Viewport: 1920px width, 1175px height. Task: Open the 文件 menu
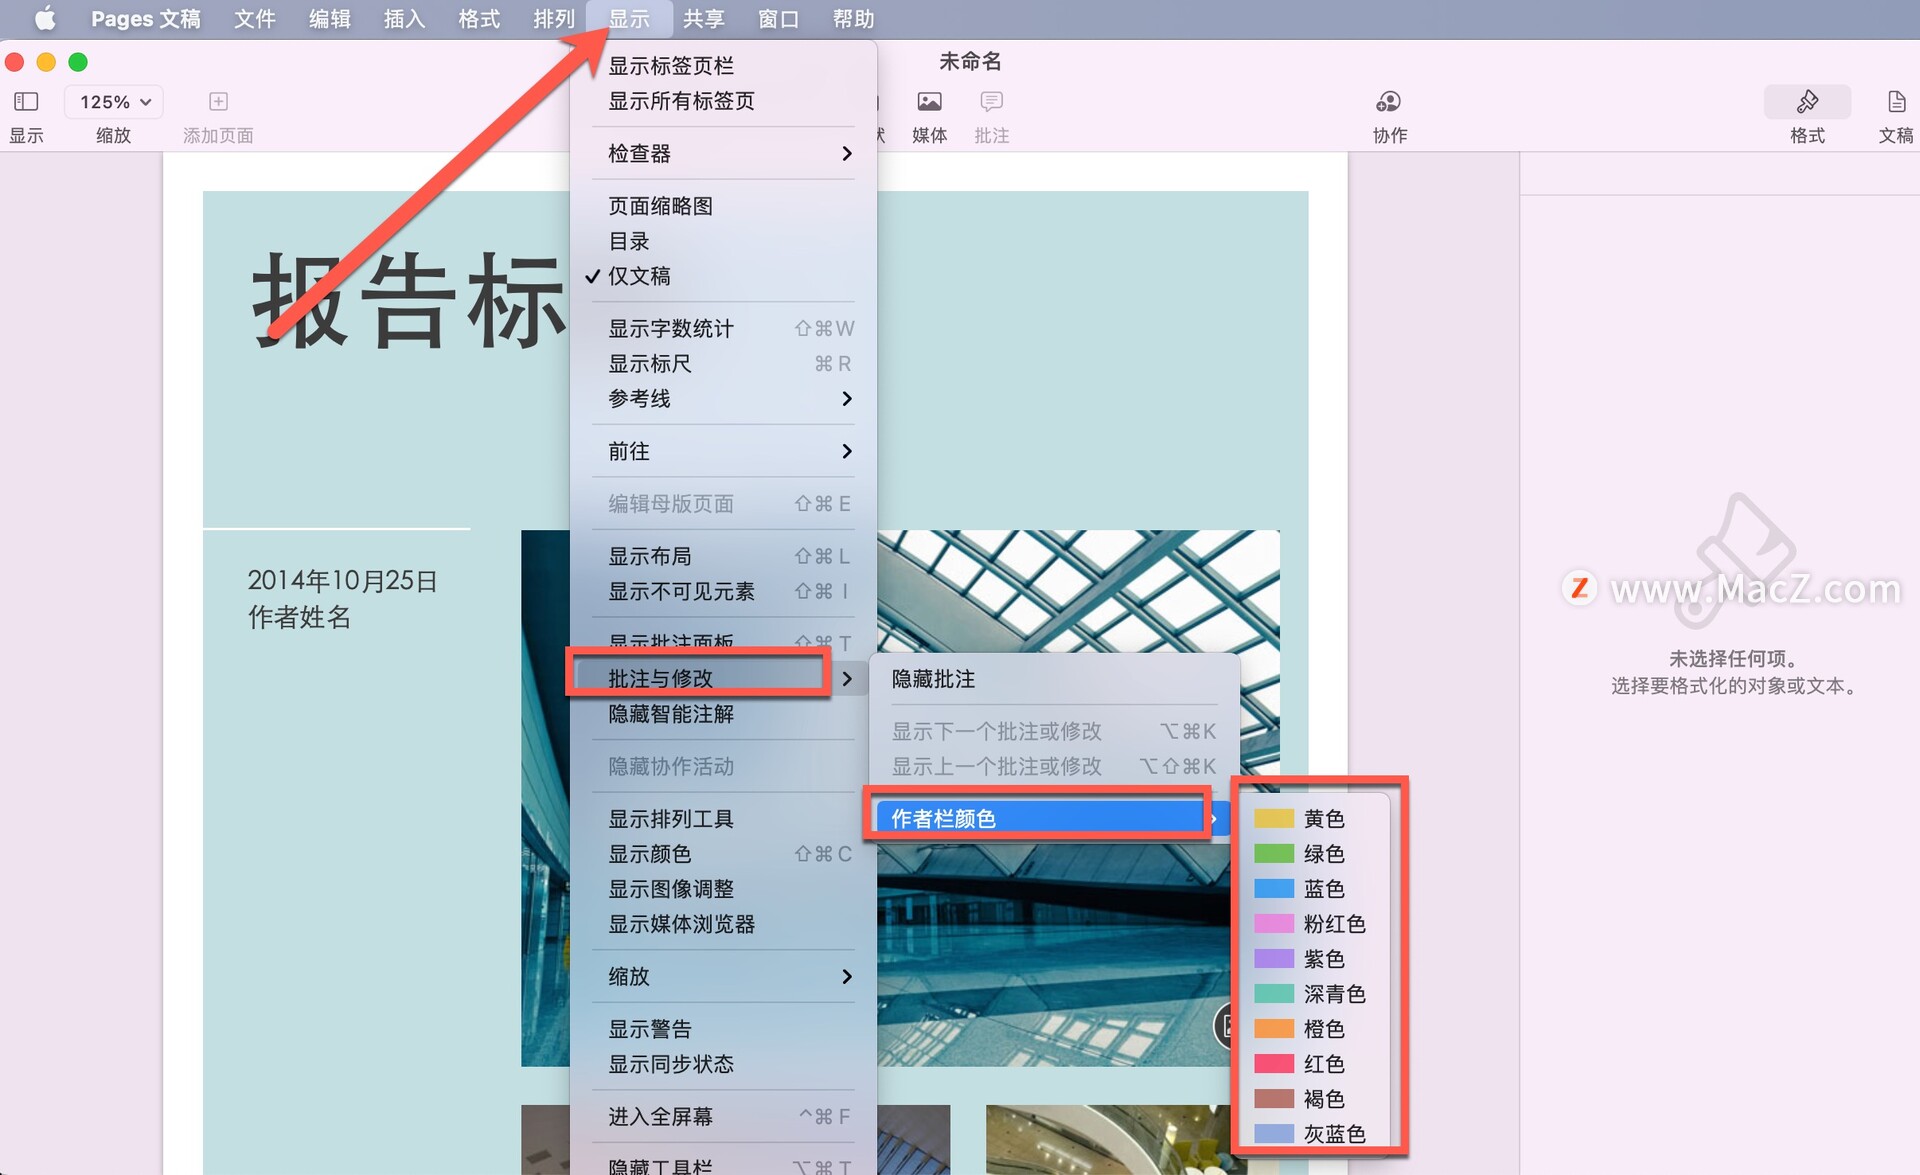click(255, 19)
